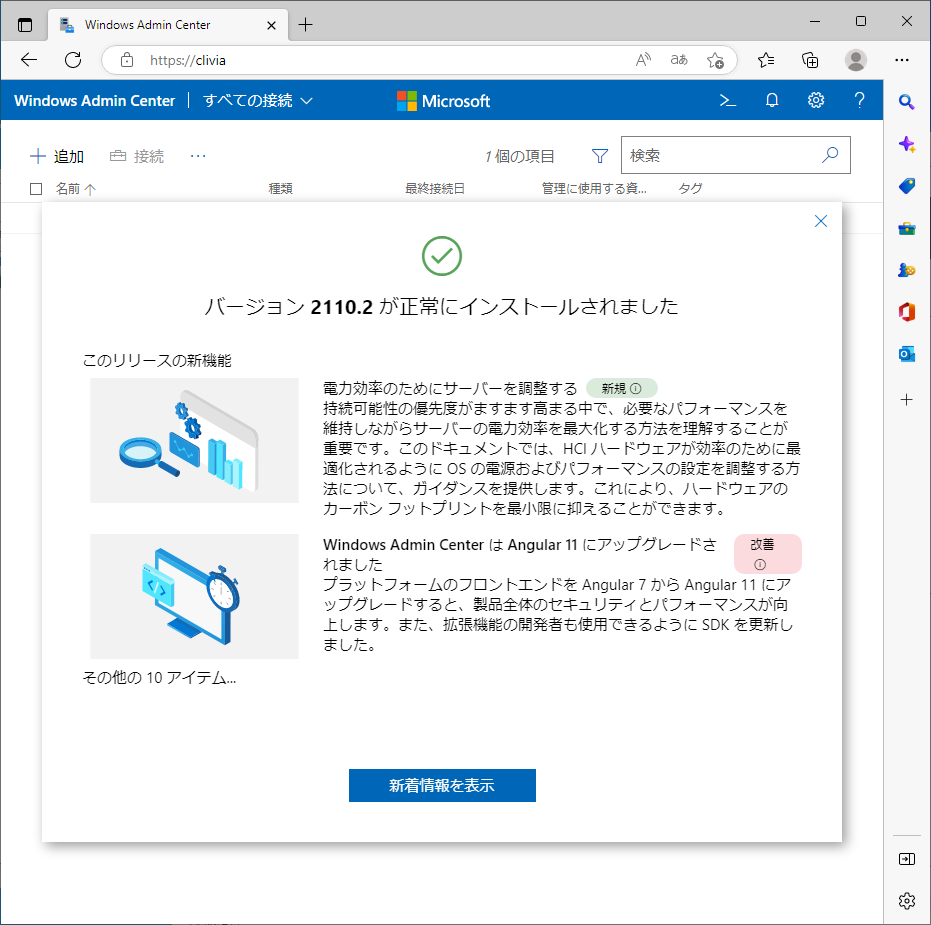
Task: Sort by the 最終接続日 column
Action: pyautogui.click(x=435, y=189)
